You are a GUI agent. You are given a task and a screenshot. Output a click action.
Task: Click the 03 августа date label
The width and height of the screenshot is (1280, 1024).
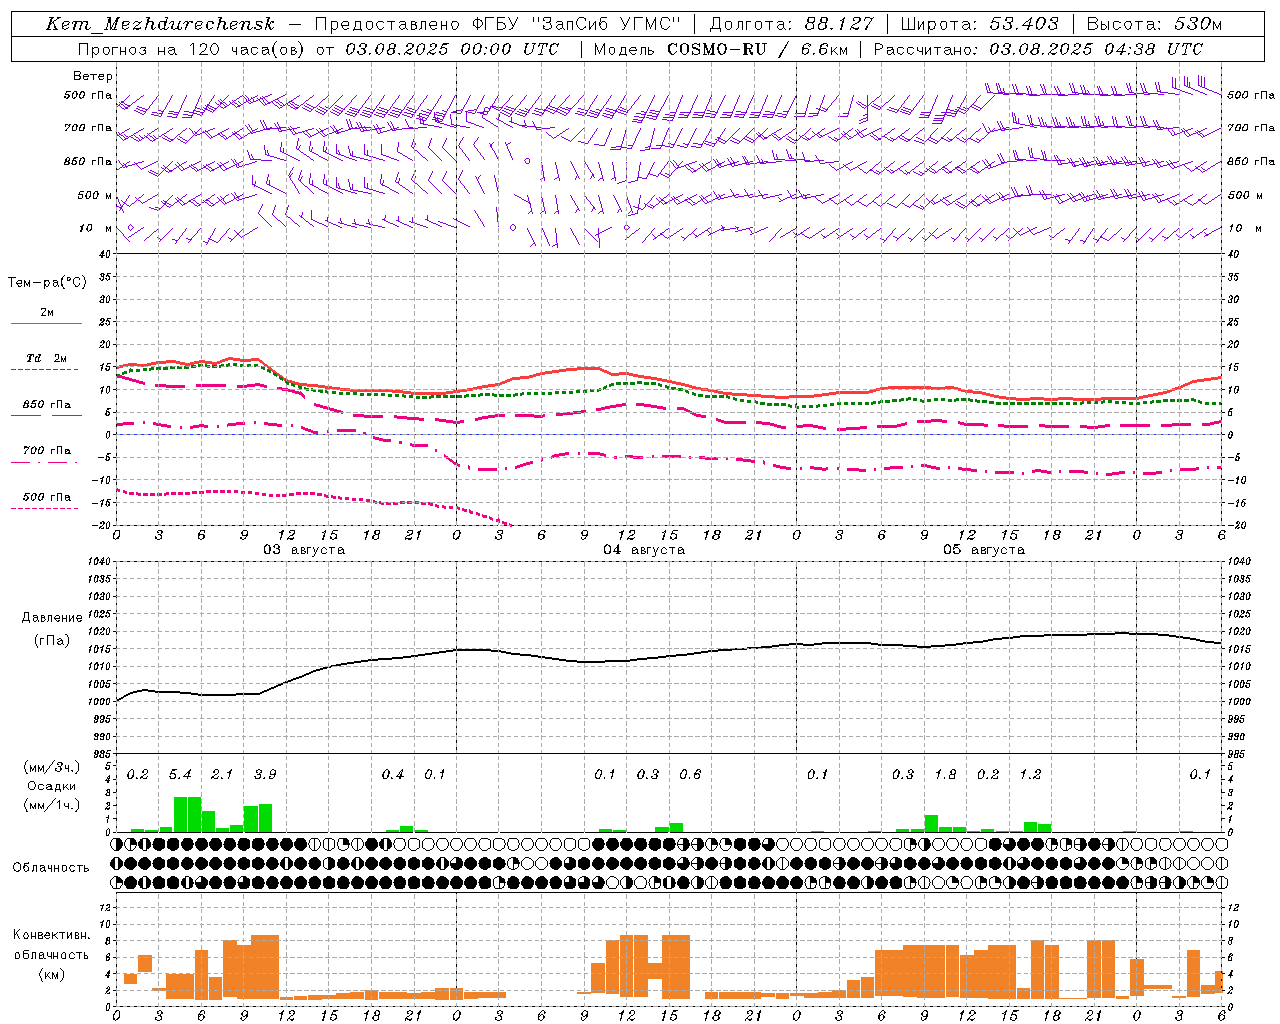tap(304, 550)
